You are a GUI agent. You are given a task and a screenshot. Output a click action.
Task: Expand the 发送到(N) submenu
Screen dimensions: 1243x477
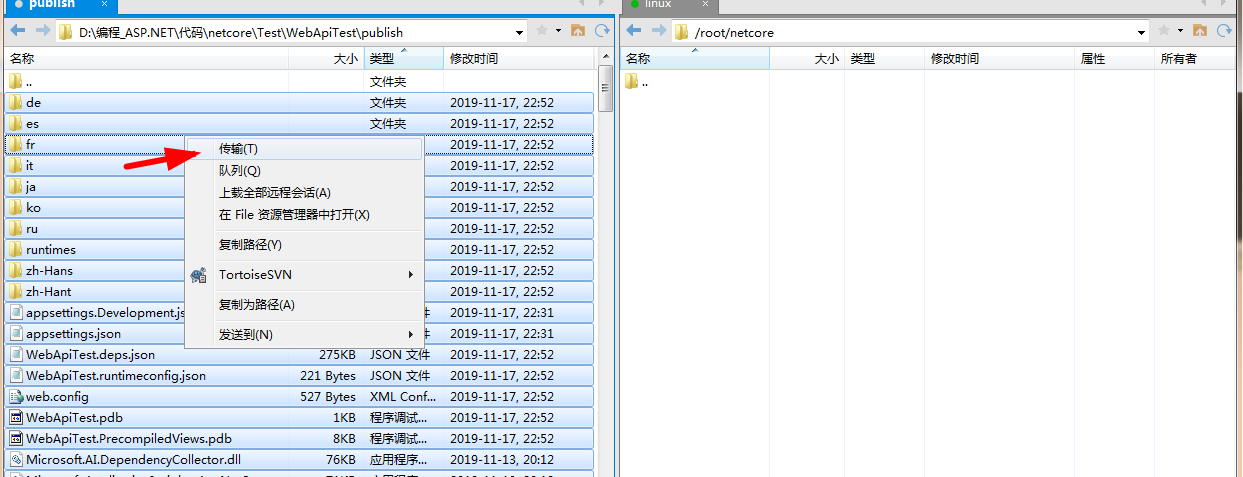tap(245, 334)
